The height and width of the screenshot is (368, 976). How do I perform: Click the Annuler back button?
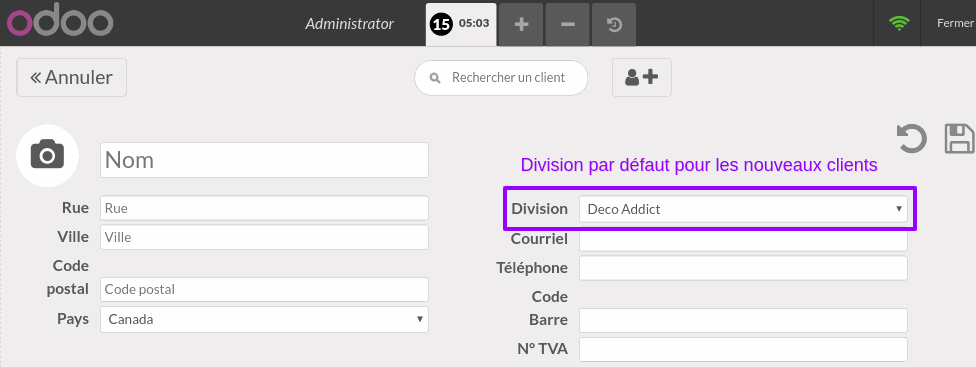[x=72, y=77]
